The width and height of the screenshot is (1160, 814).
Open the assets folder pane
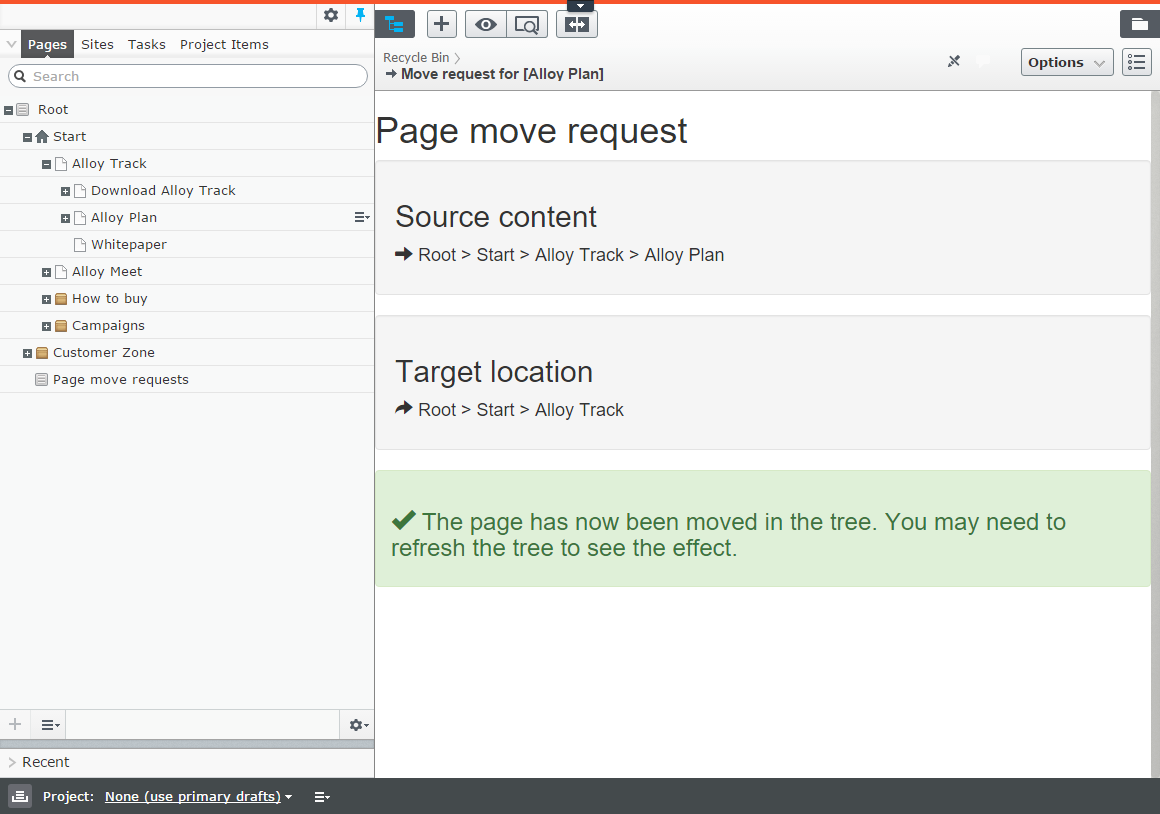click(x=1139, y=25)
